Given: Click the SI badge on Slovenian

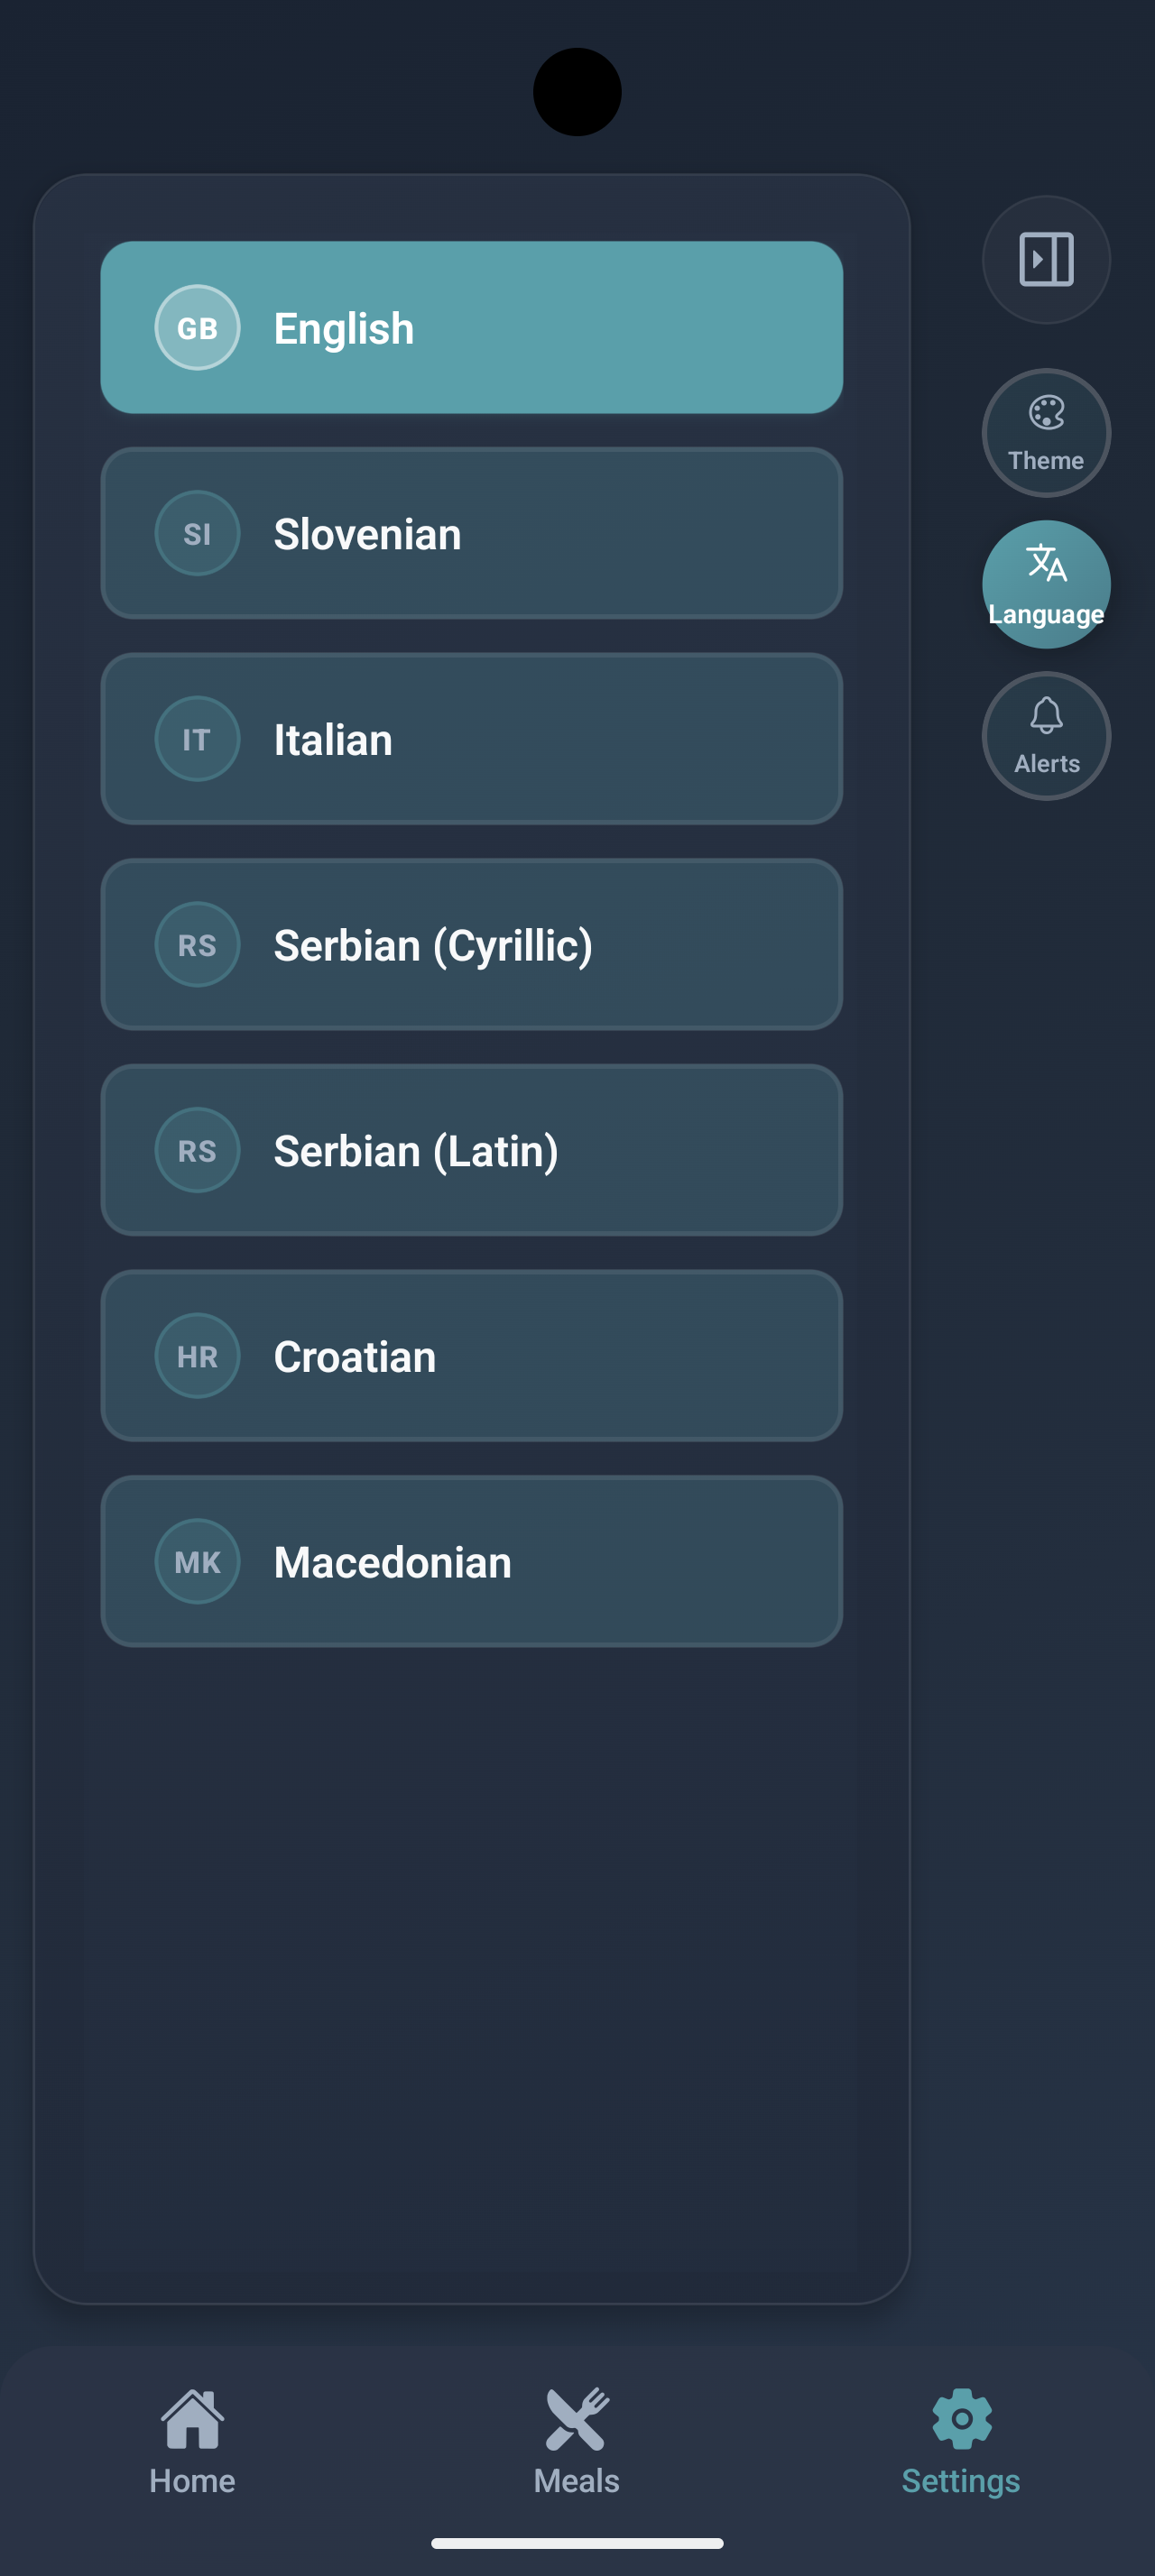Looking at the screenshot, I should [x=197, y=533].
